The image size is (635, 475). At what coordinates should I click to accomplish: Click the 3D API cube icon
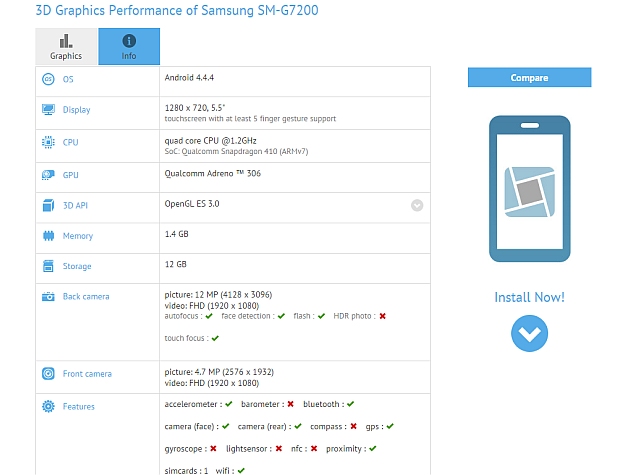tap(48, 205)
